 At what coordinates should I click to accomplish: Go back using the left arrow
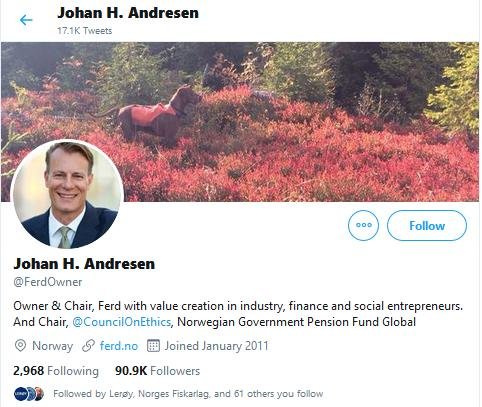26,20
